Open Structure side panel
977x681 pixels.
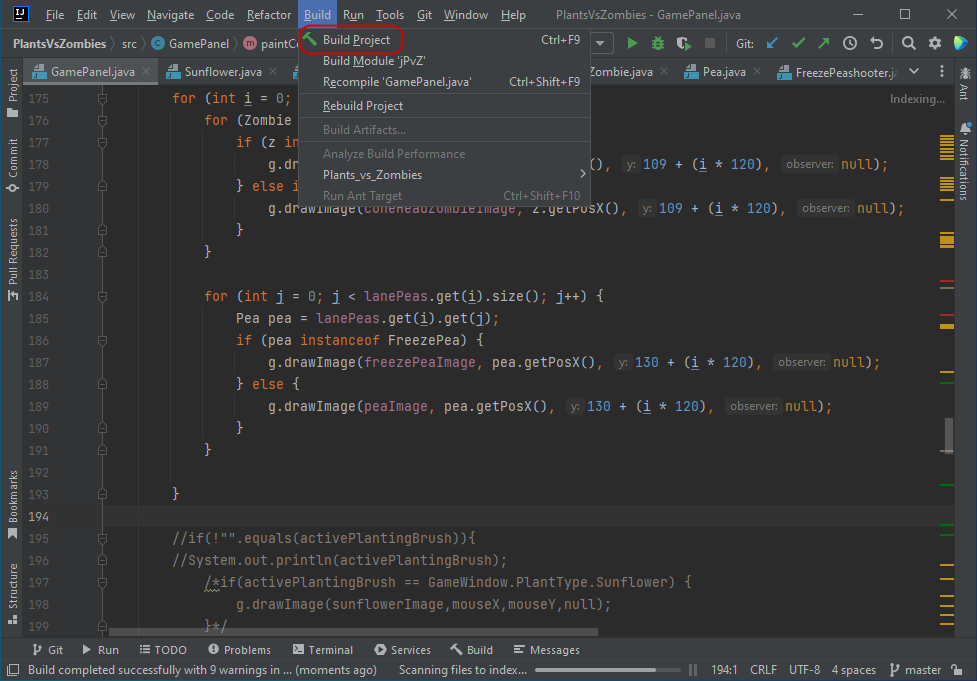tap(12, 593)
